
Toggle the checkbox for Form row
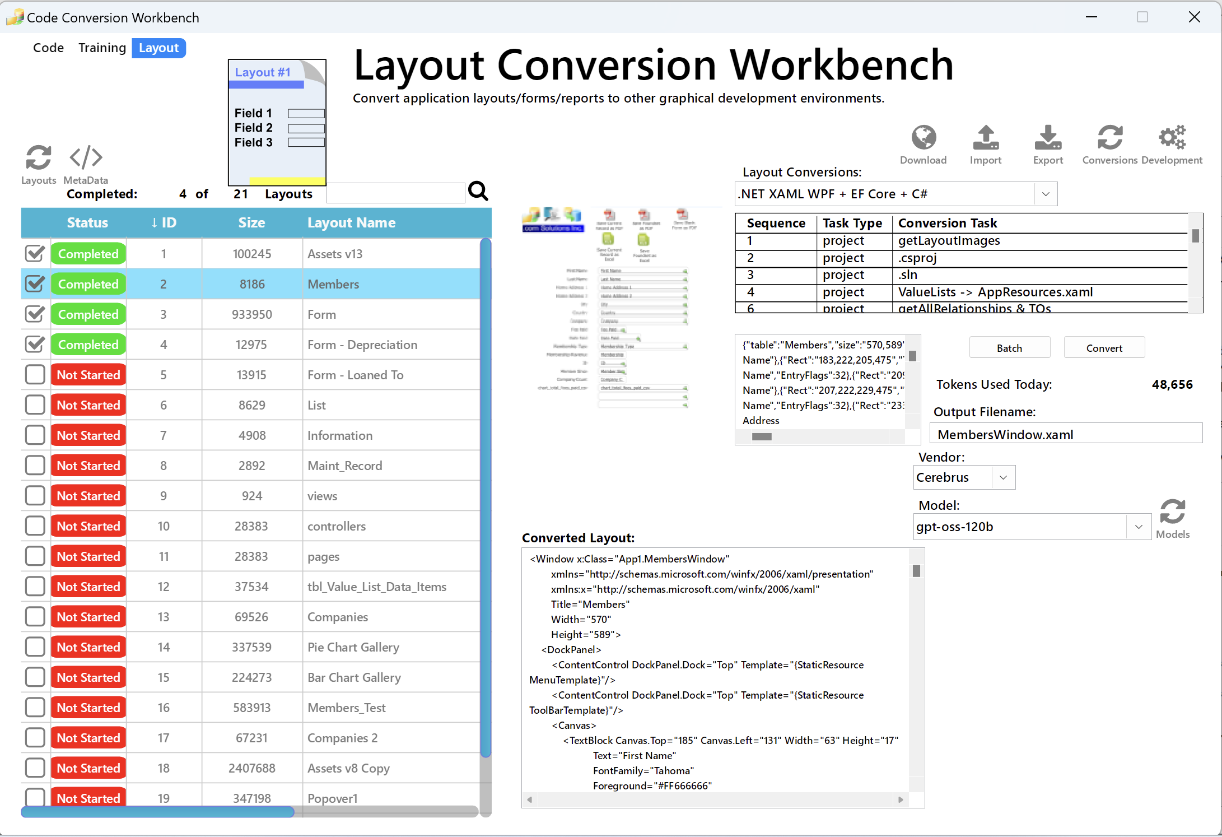coord(35,314)
